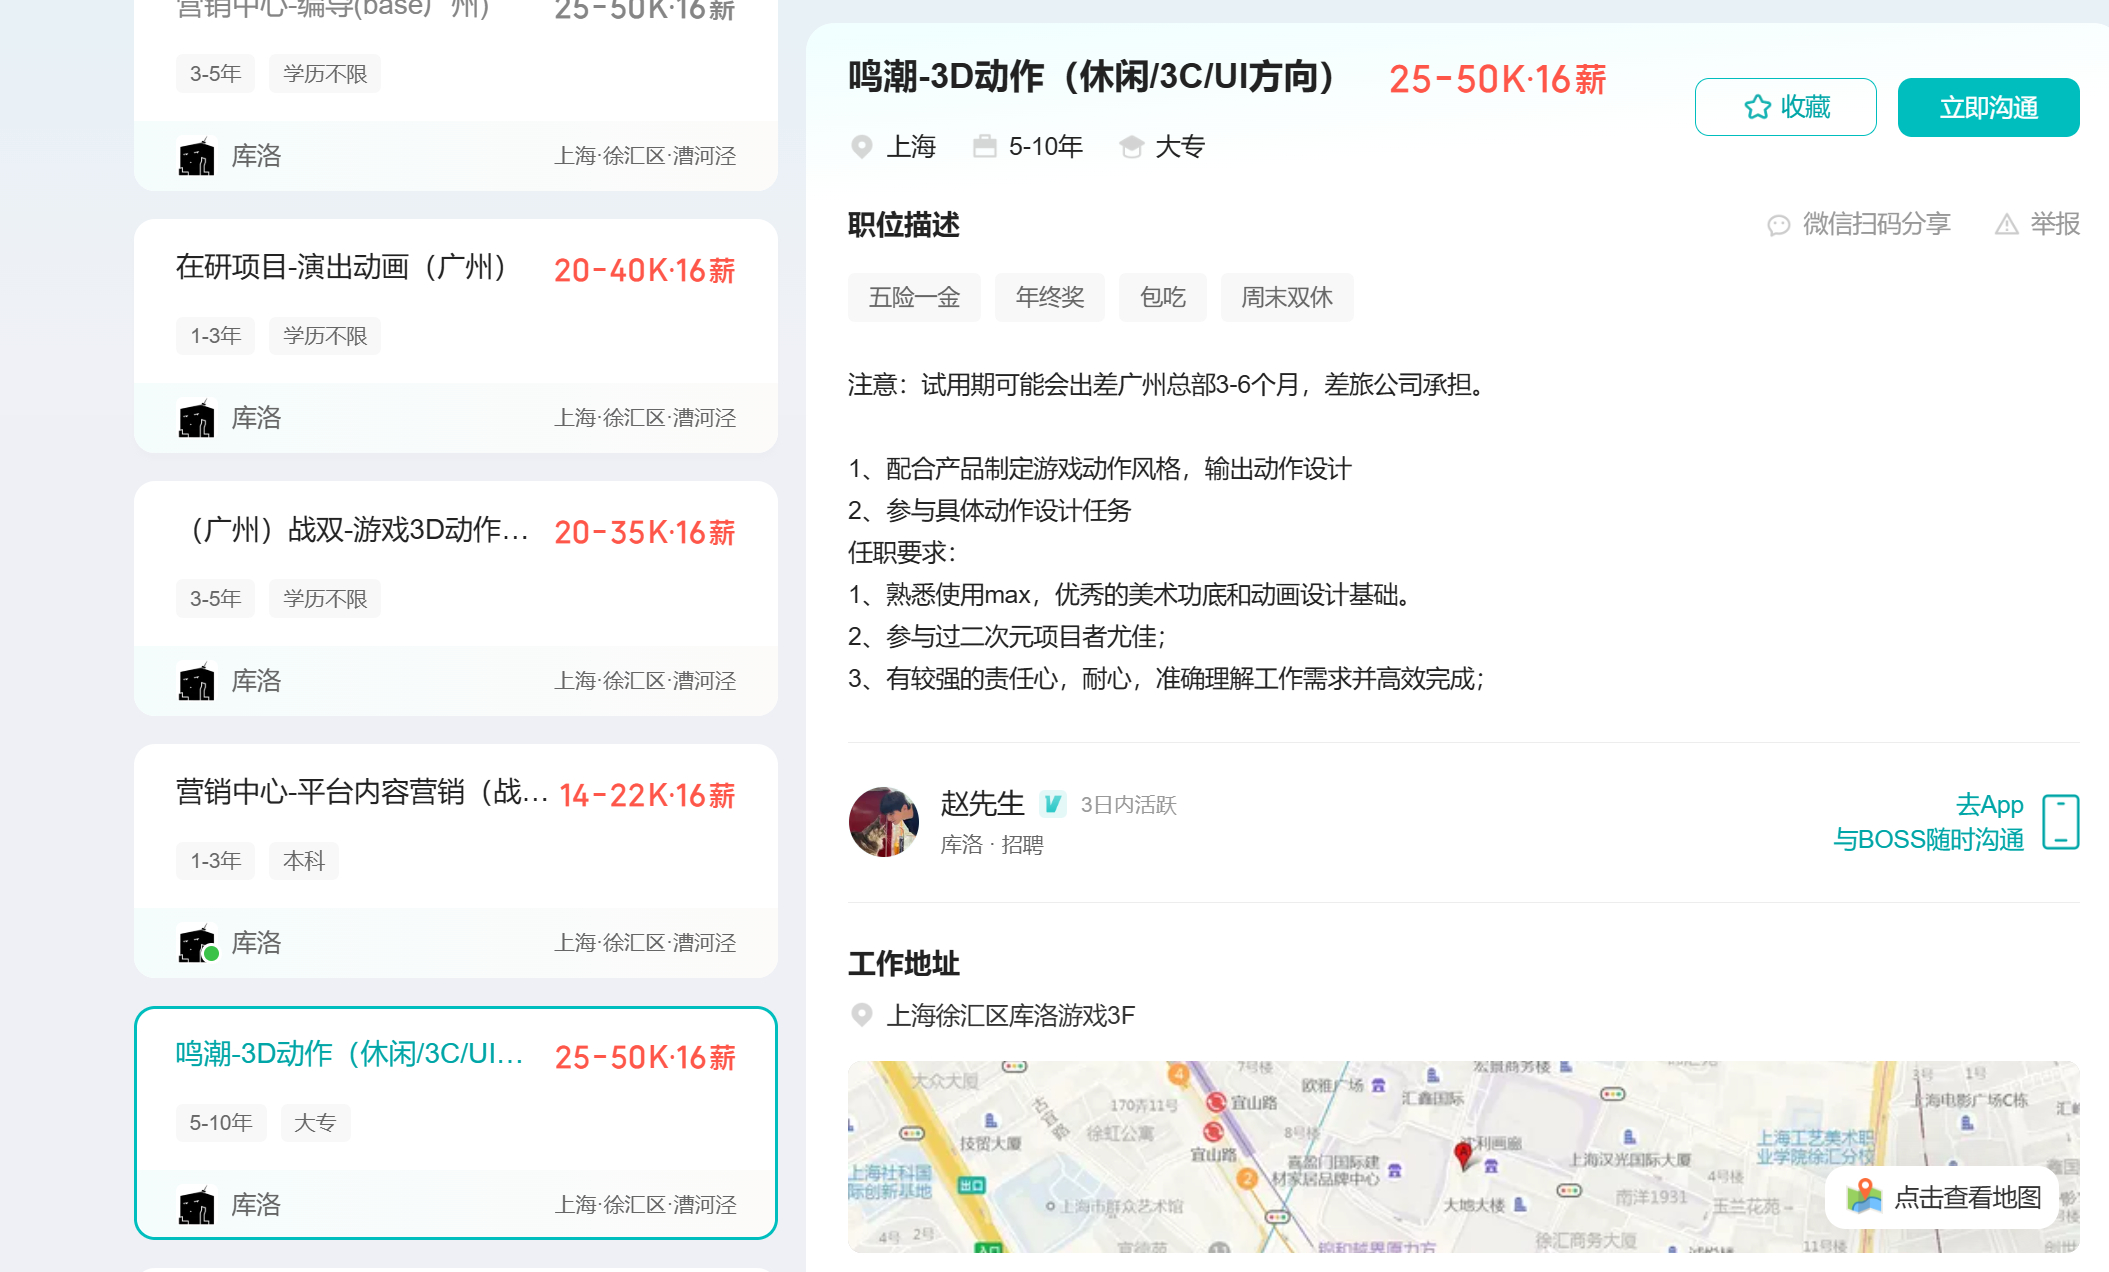Select the highlighted 鸣潮-3D动作 job card
Screen dimensions: 2109x1272
pyautogui.click(x=456, y=1123)
